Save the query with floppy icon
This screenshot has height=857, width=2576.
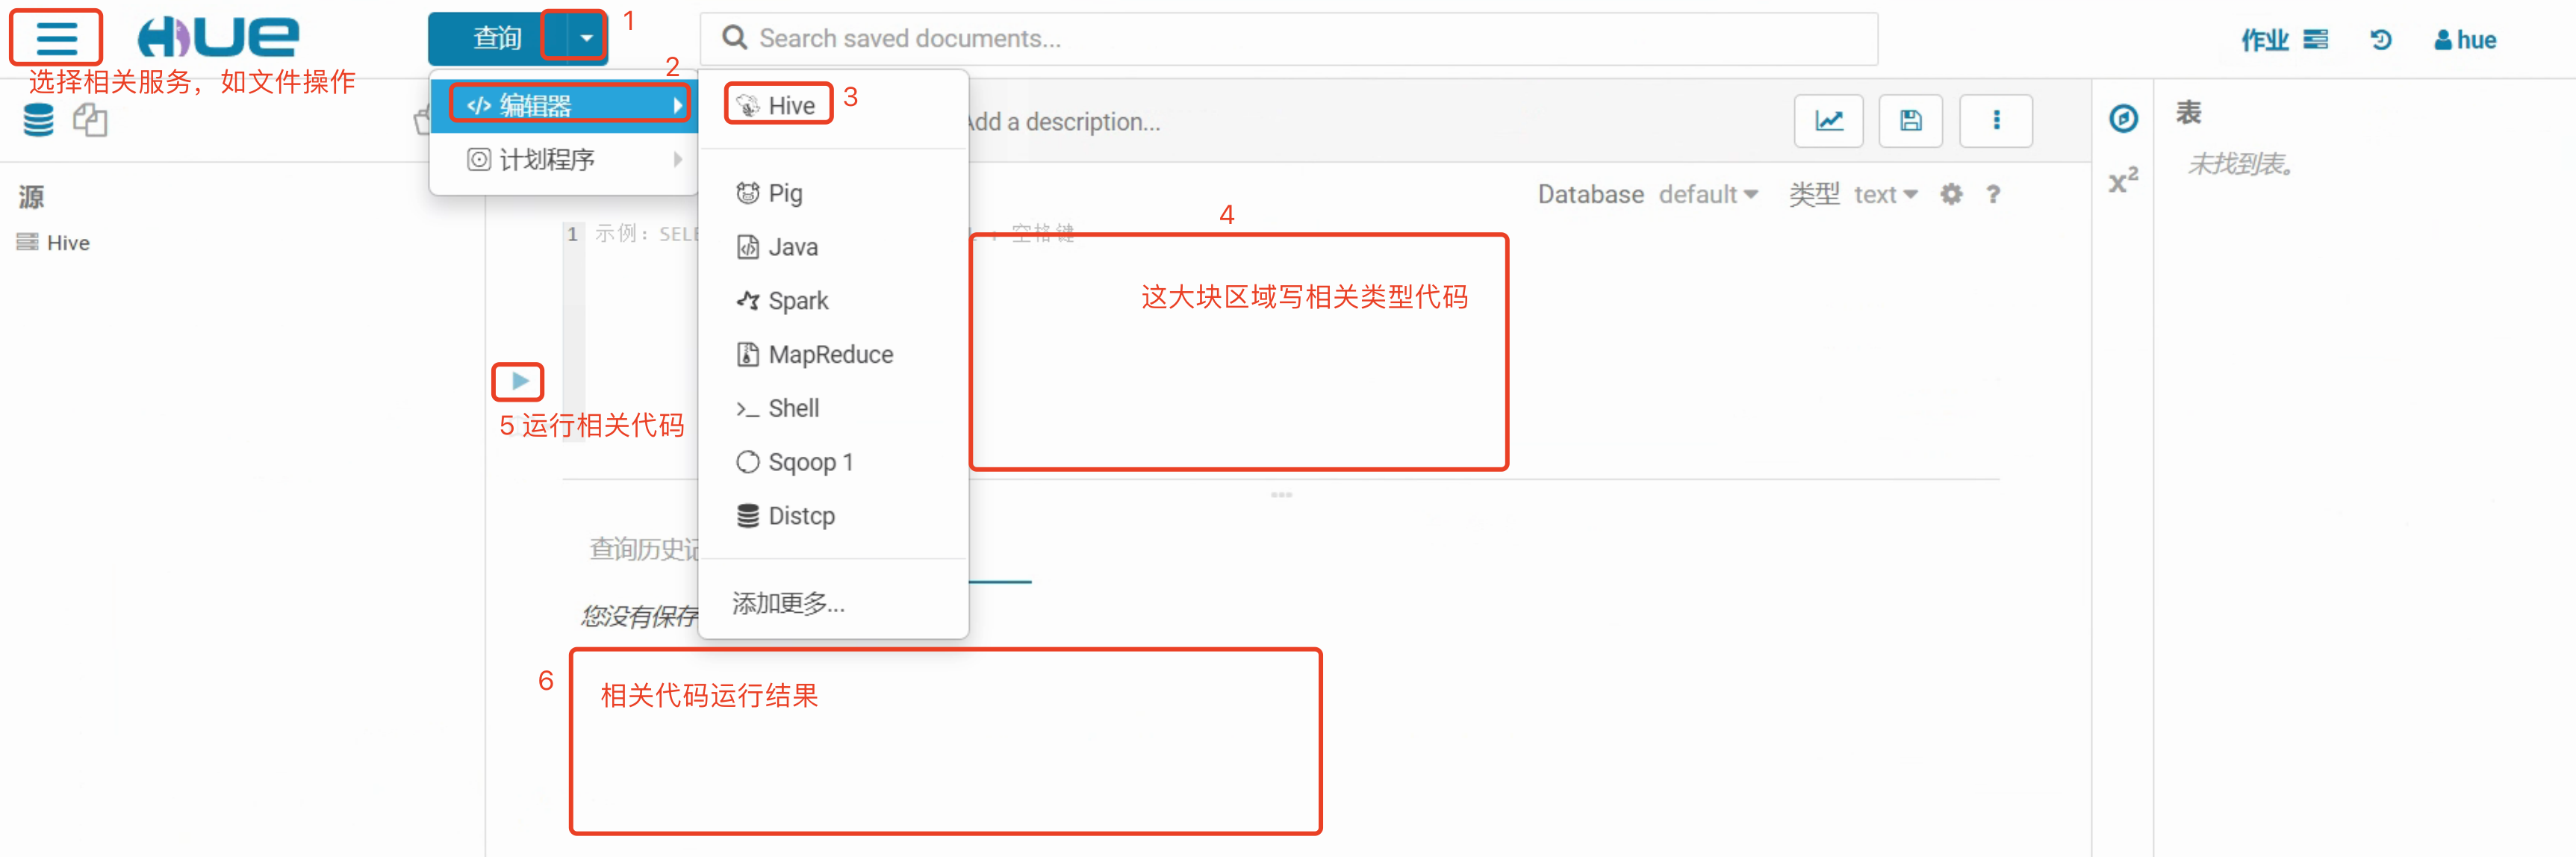click(1910, 121)
